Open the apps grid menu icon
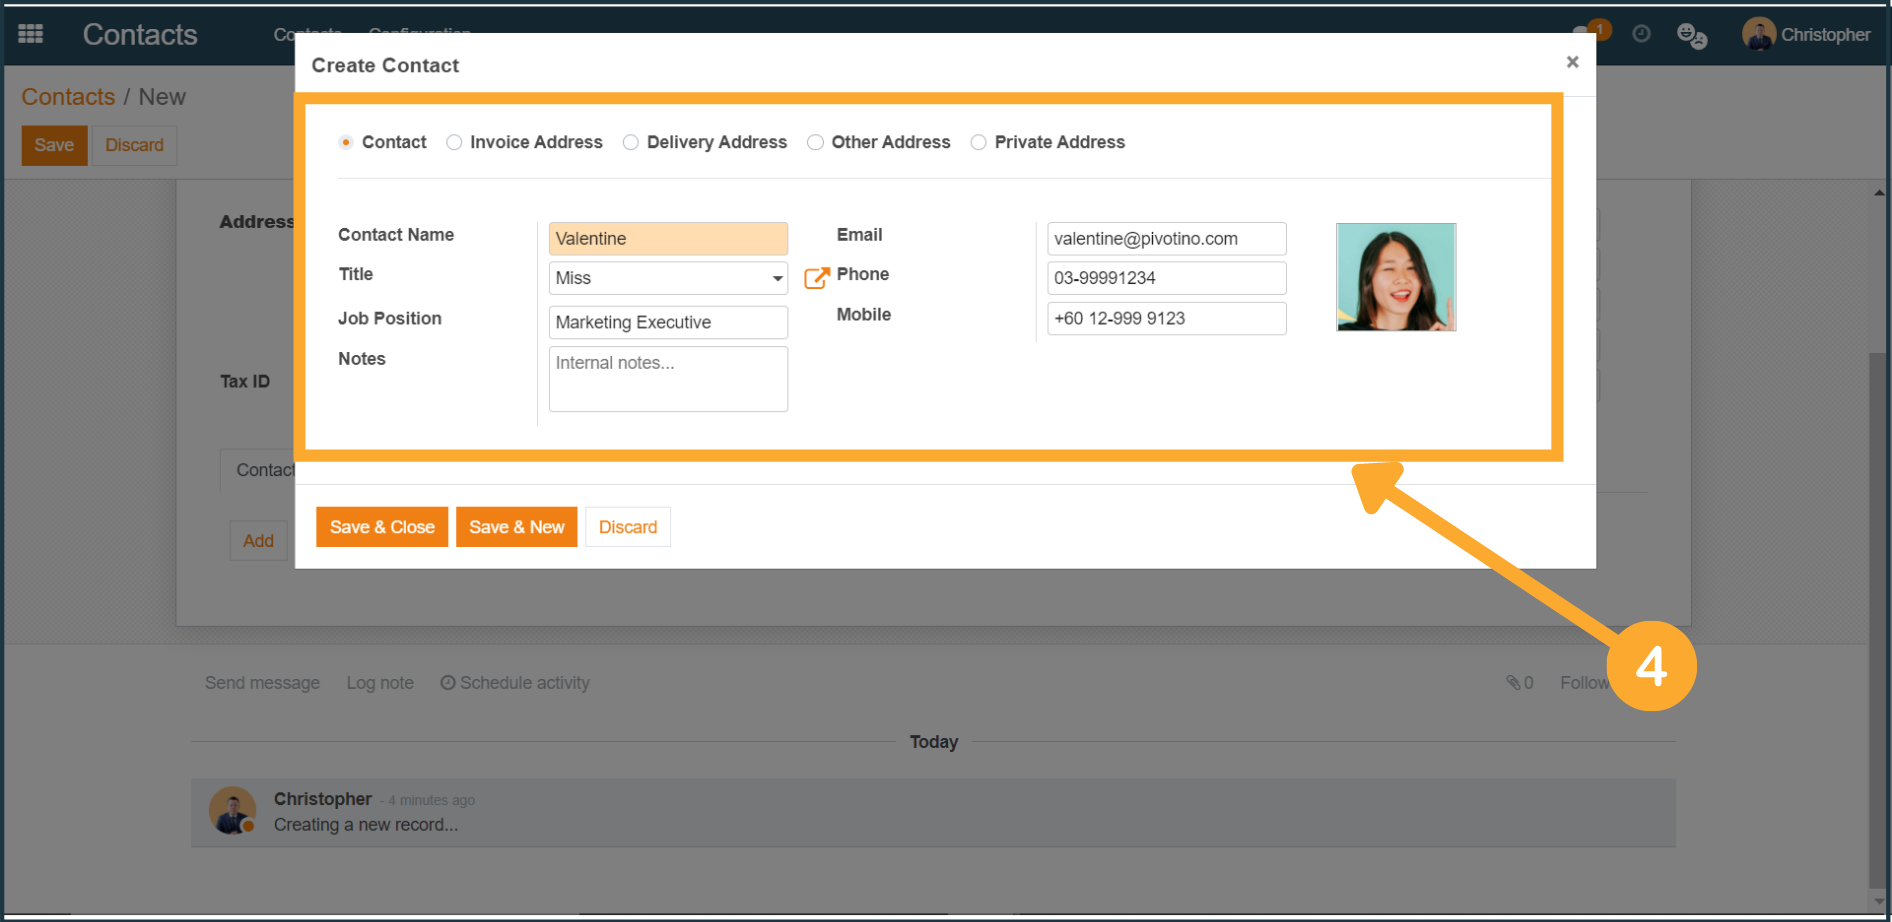1892x922 pixels. pyautogui.click(x=31, y=34)
